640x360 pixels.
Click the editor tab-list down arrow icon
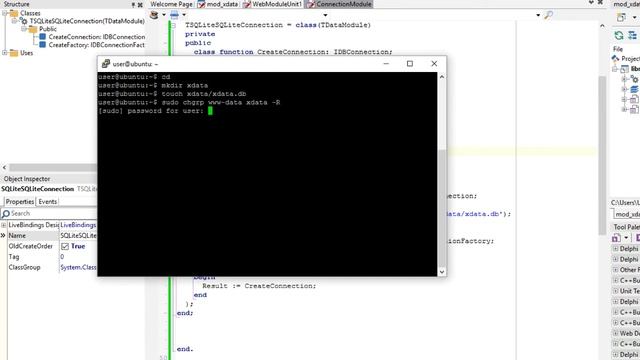591,3
